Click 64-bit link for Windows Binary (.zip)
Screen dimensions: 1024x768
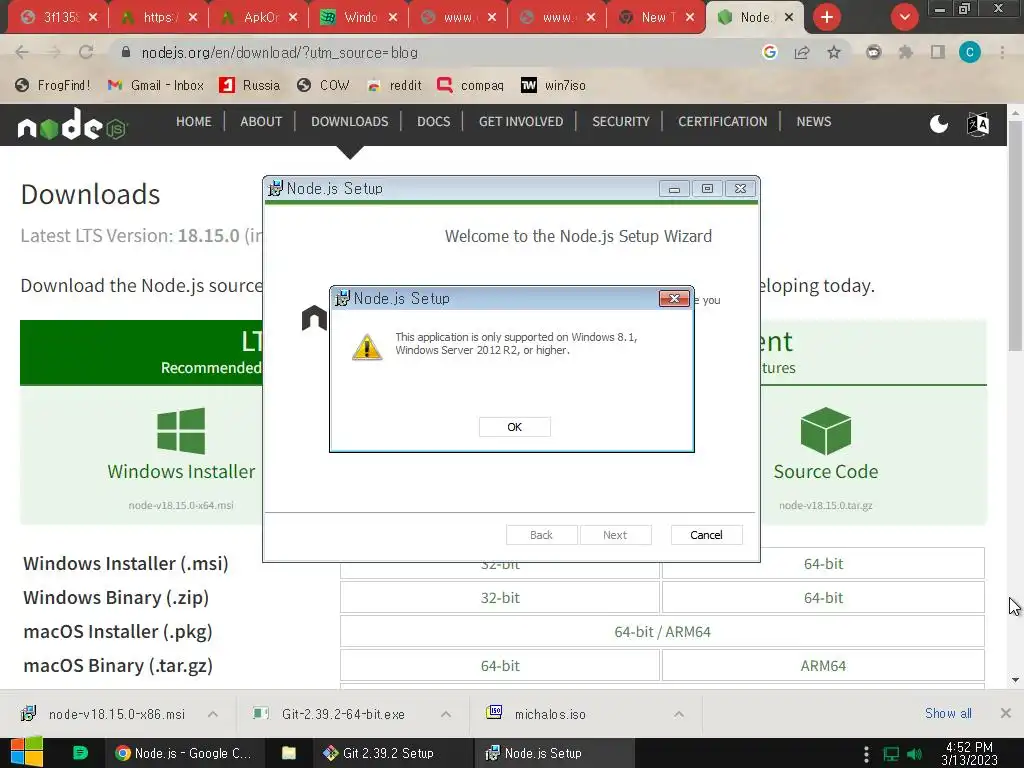[x=824, y=598]
